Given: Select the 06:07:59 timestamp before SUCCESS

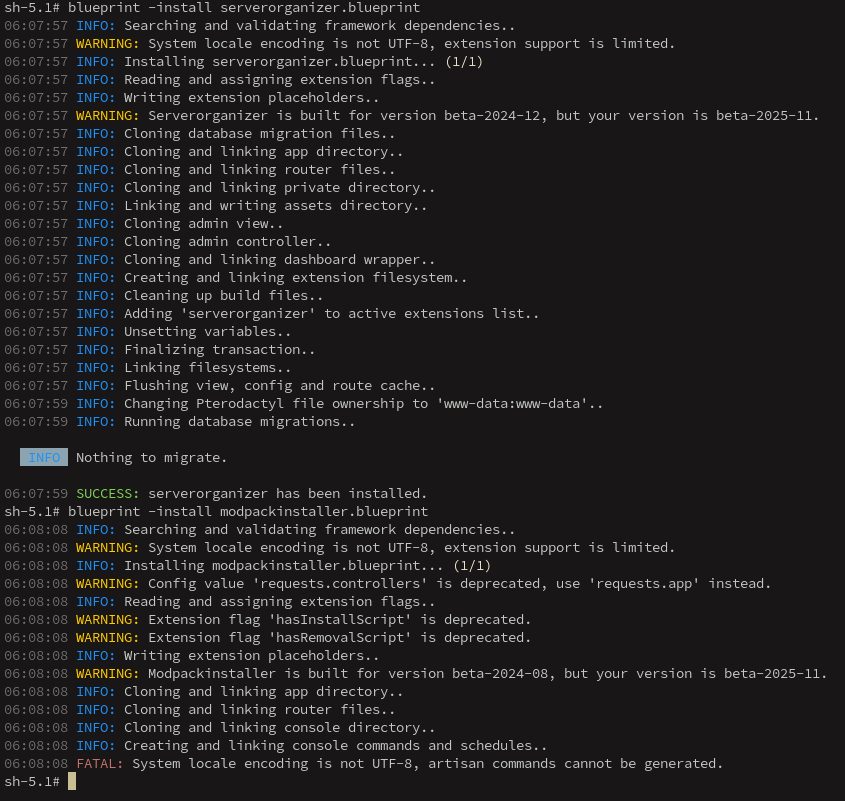Looking at the screenshot, I should click(x=37, y=493).
